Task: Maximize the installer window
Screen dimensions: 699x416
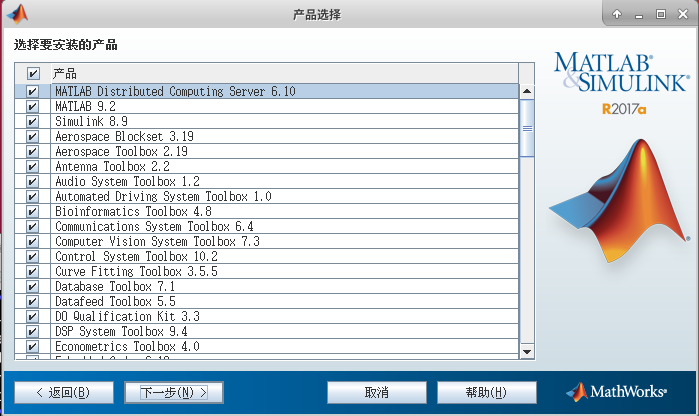Action: pyautogui.click(x=661, y=14)
